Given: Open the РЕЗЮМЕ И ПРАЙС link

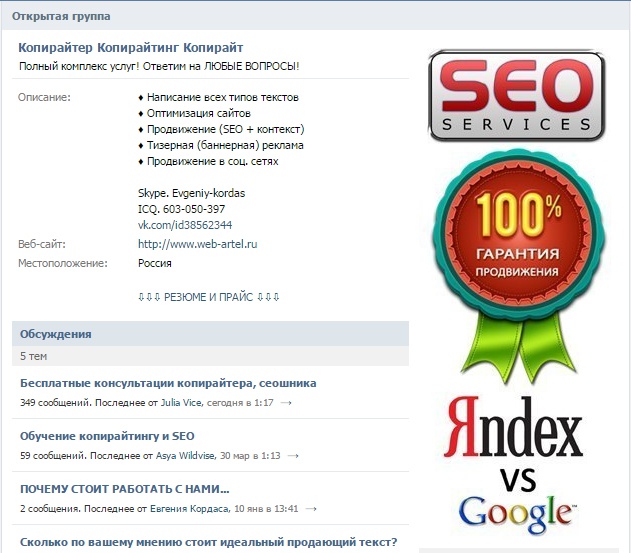Looking at the screenshot, I should pyautogui.click(x=208, y=297).
